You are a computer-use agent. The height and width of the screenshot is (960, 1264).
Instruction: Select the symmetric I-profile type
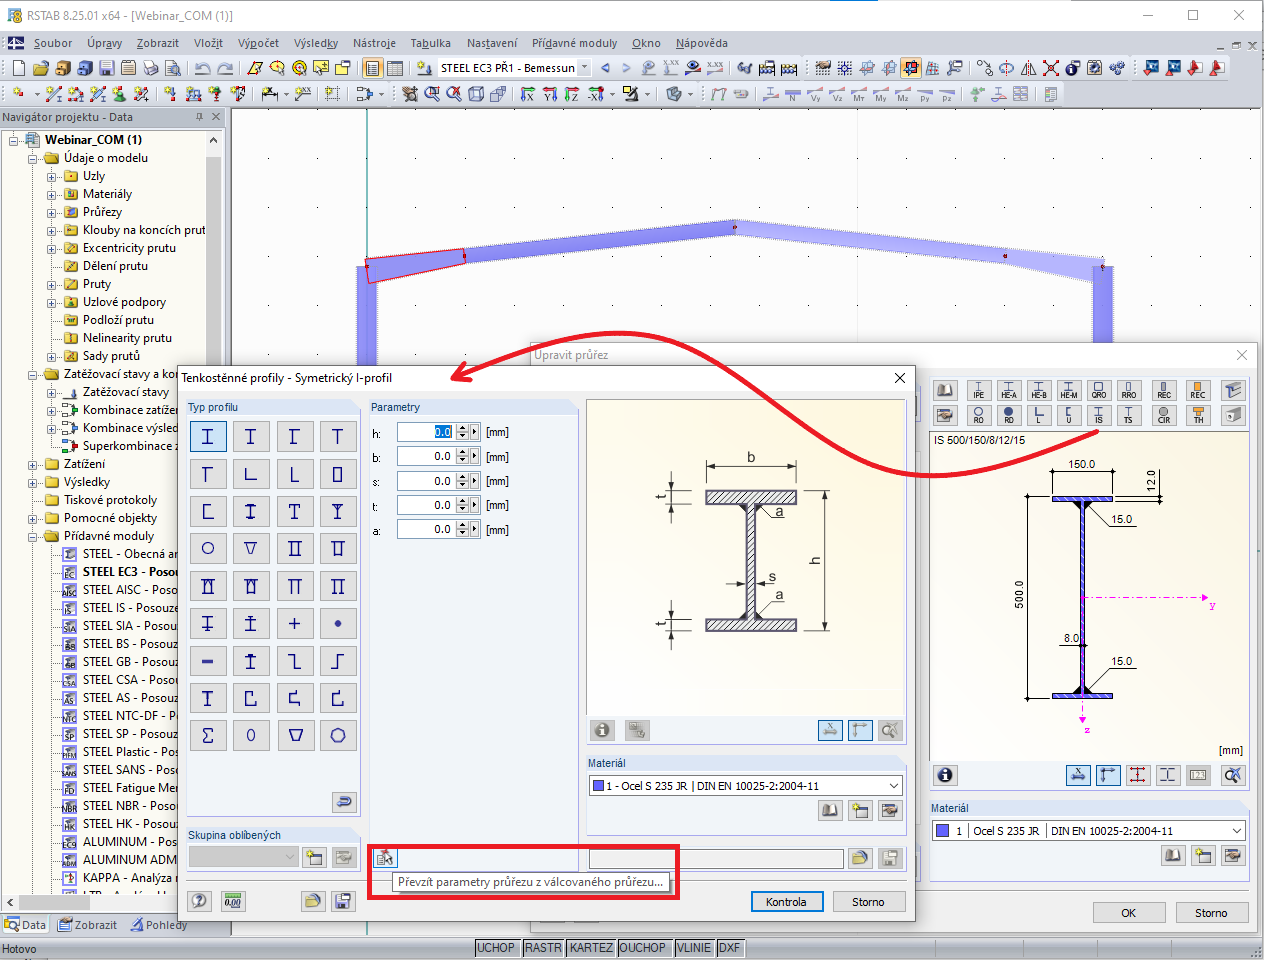[x=207, y=437]
